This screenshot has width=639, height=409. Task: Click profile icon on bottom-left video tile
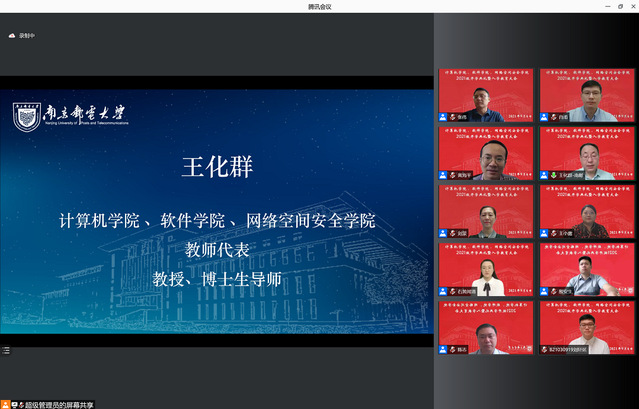443,350
